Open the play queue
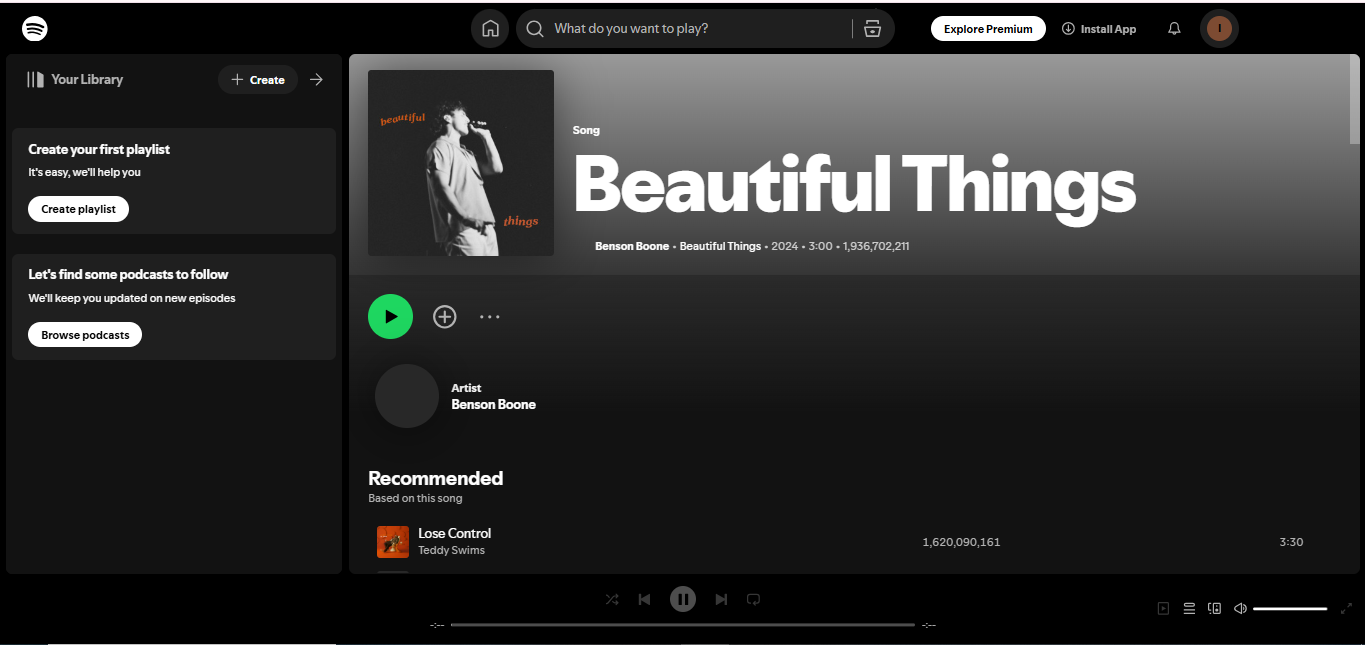The height and width of the screenshot is (645, 1365). click(1189, 608)
